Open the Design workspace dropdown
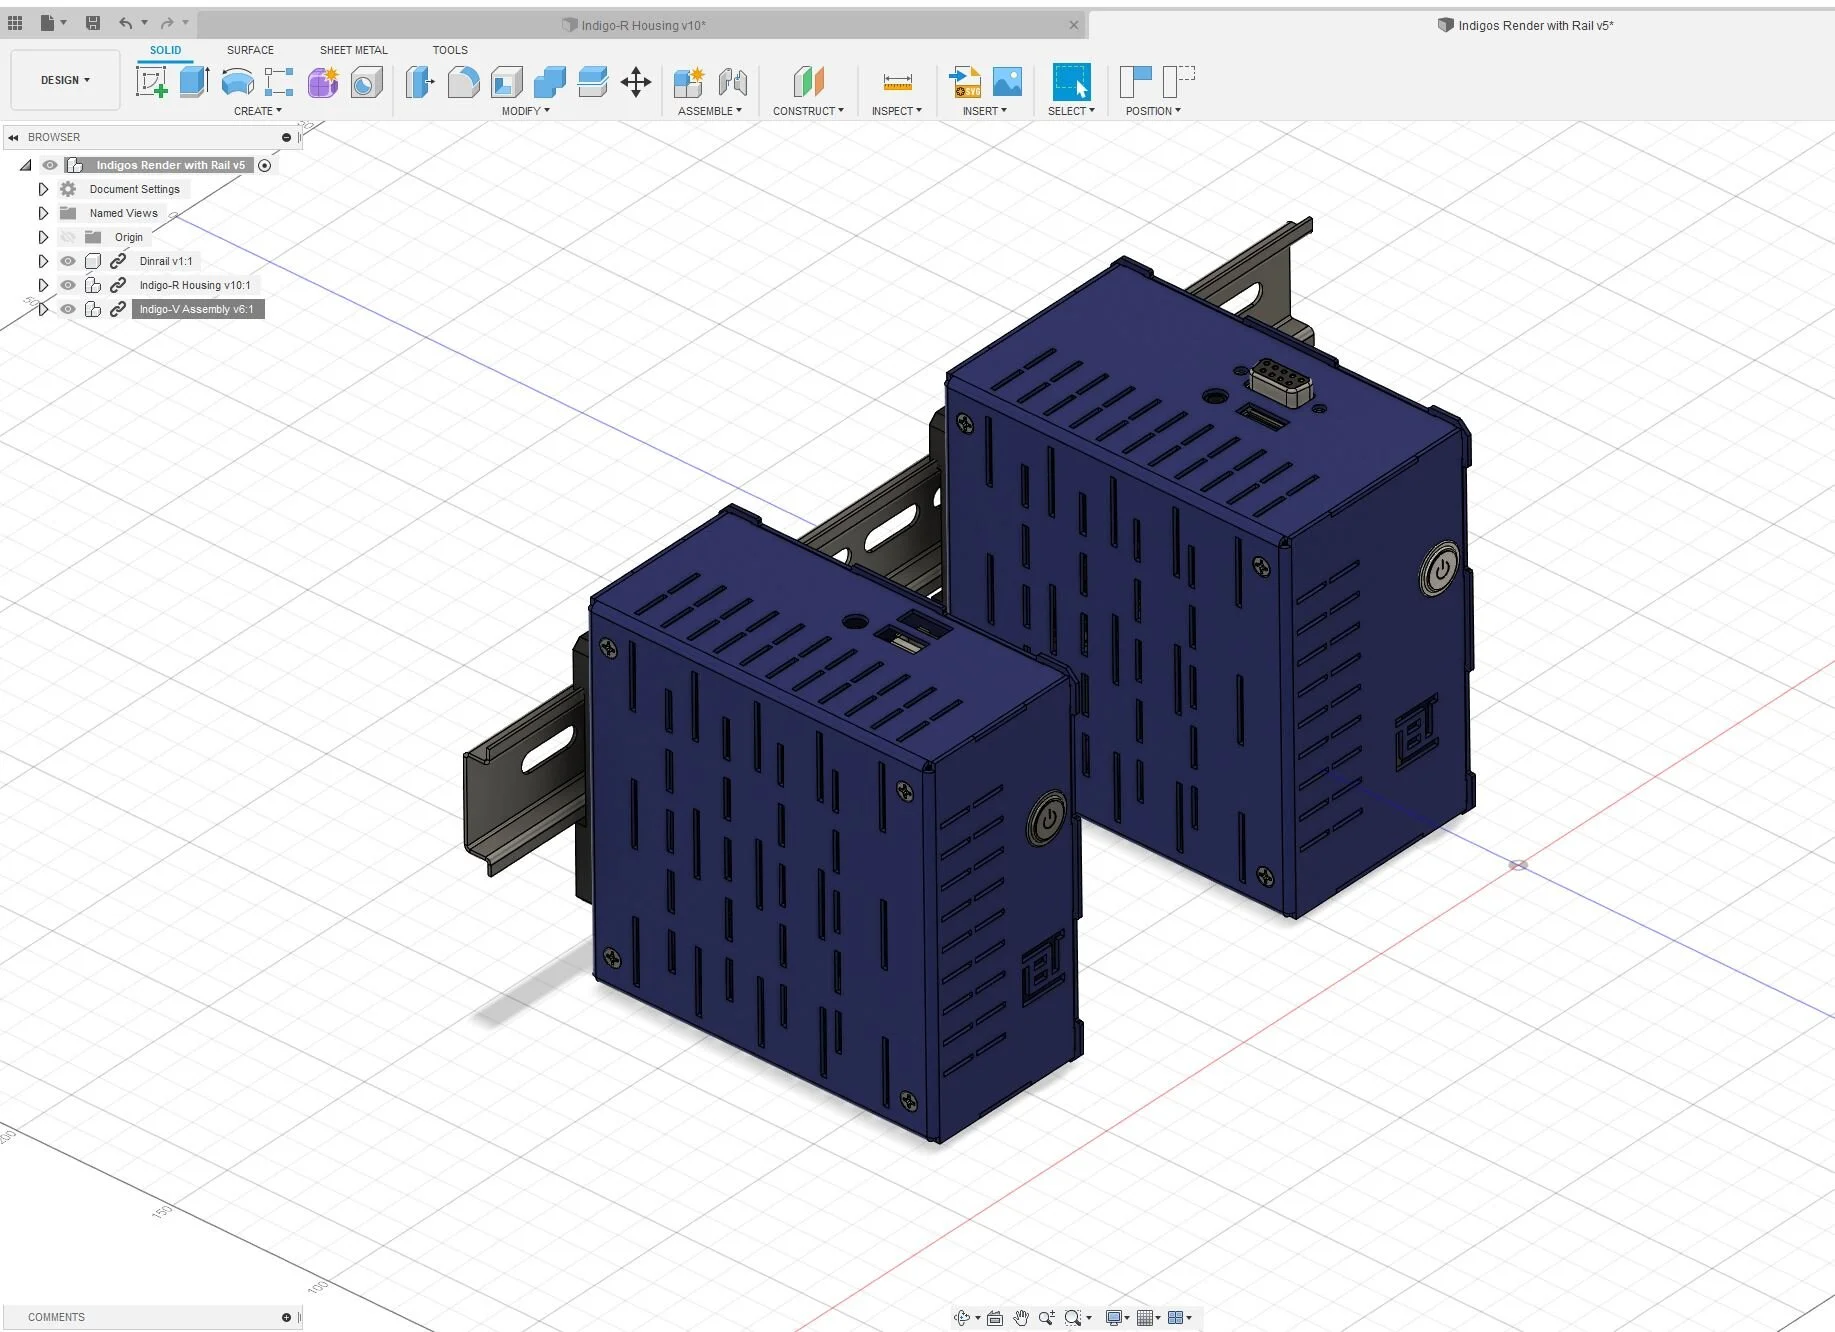This screenshot has width=1835, height=1332. tap(64, 80)
